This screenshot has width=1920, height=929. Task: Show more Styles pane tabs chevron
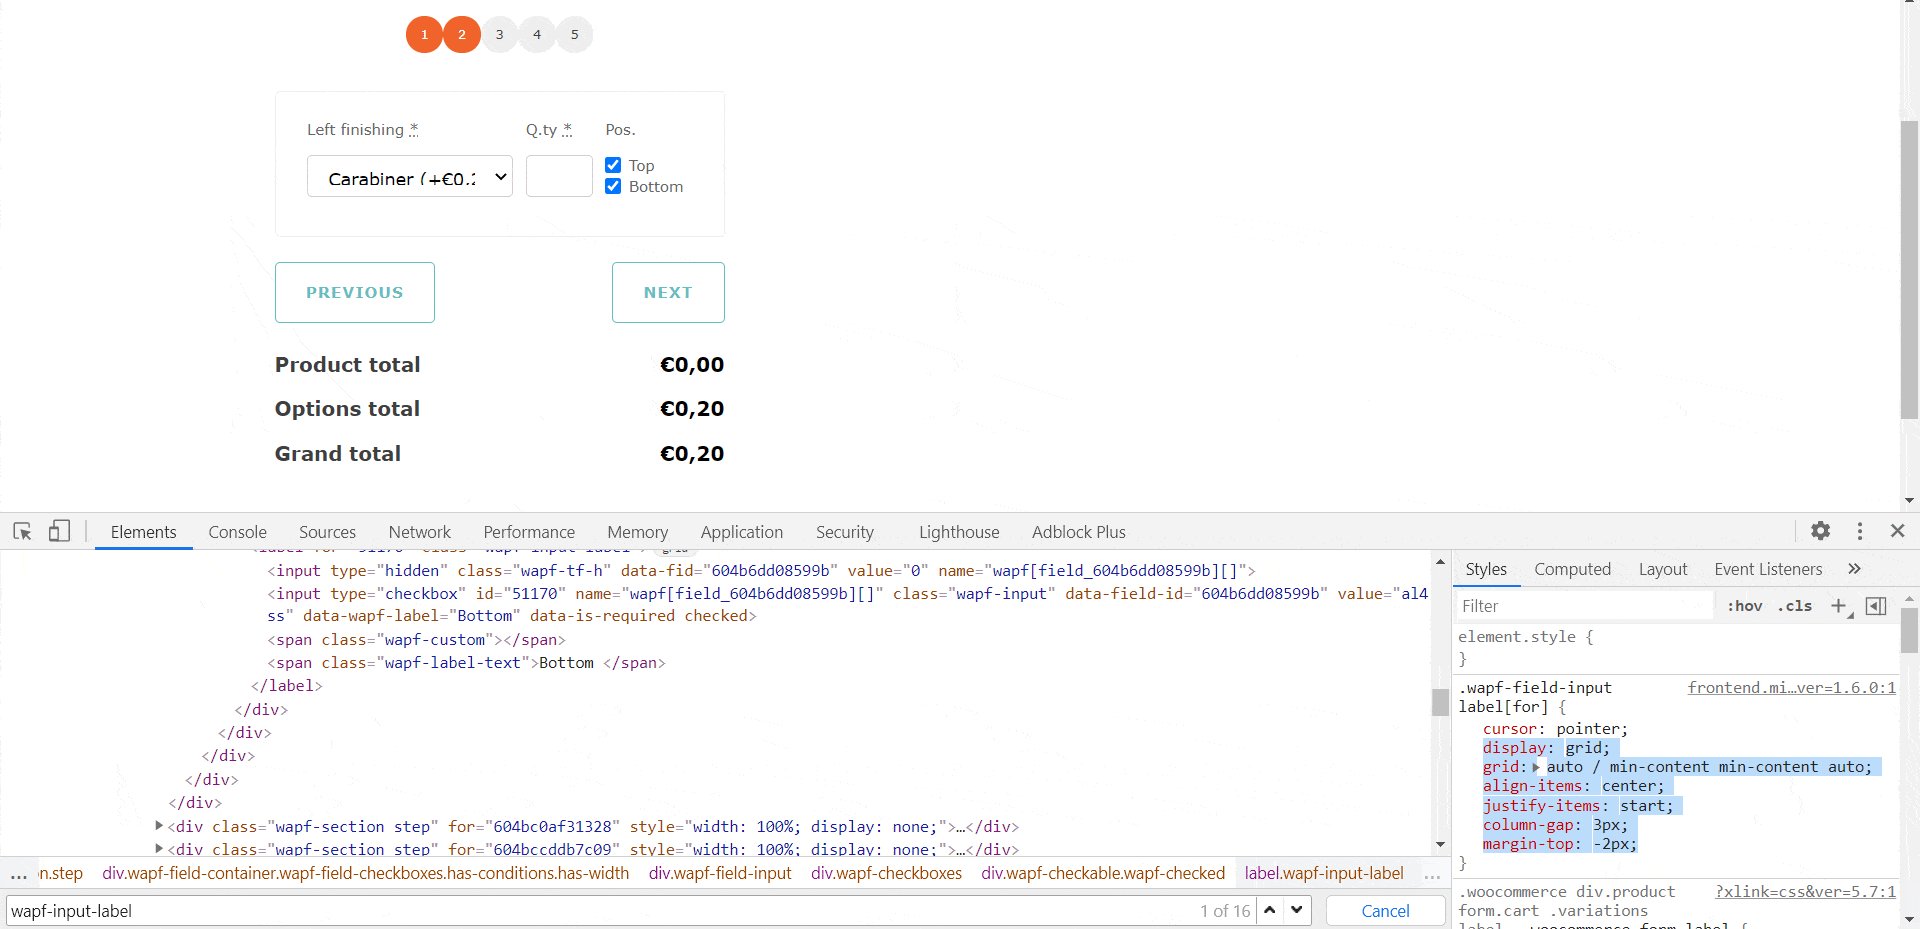(1854, 569)
